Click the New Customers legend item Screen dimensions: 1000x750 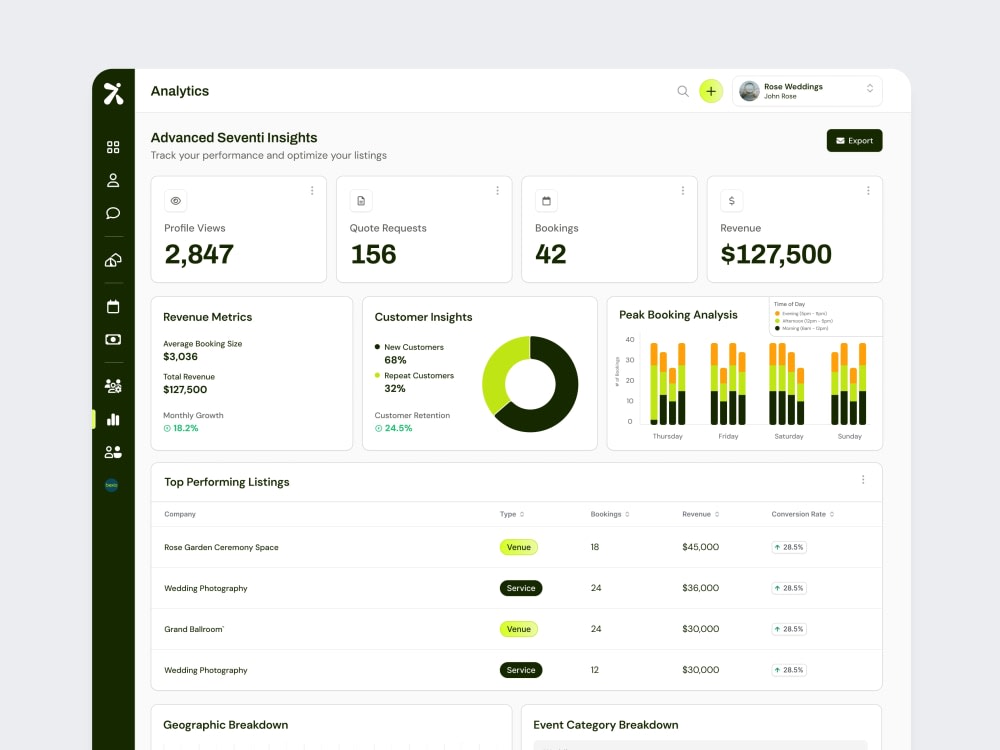click(409, 347)
